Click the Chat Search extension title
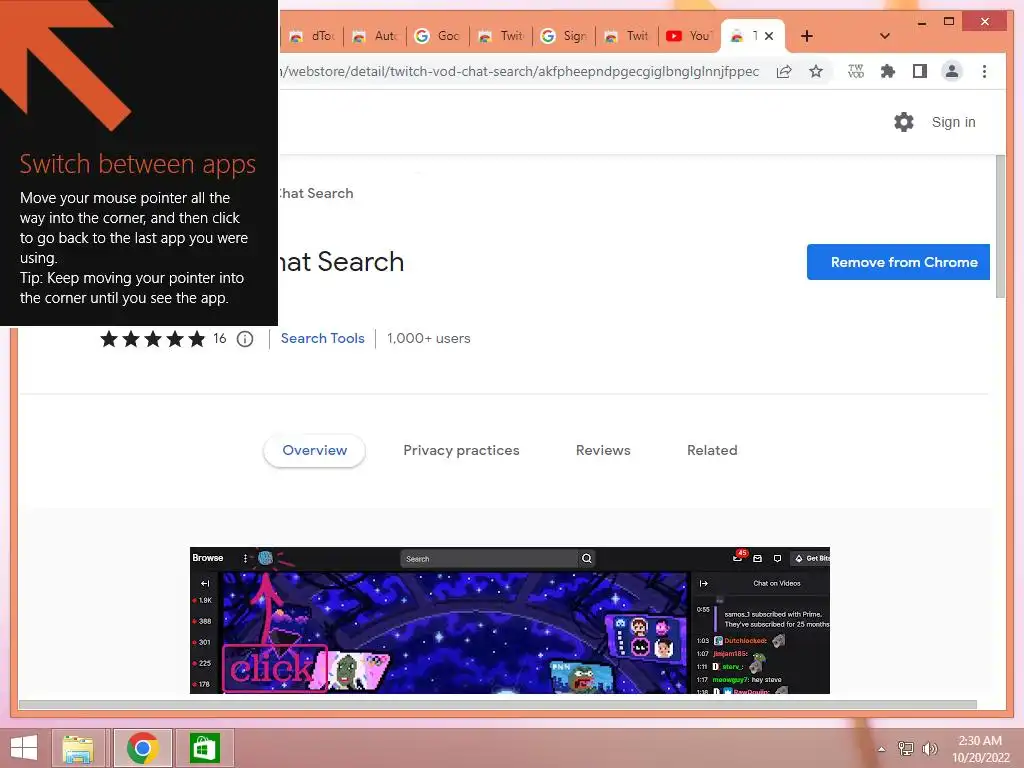 click(342, 262)
